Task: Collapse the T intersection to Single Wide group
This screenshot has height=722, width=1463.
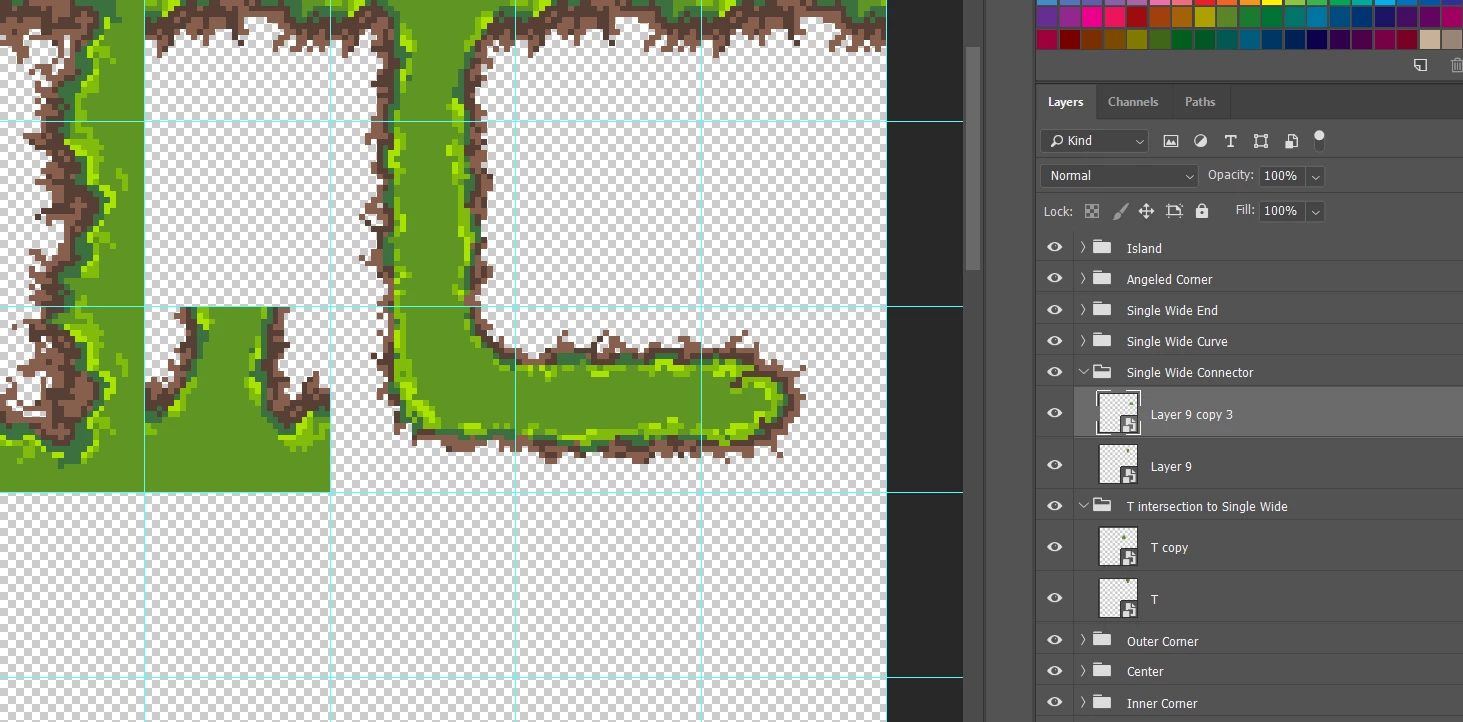Action: click(1083, 505)
